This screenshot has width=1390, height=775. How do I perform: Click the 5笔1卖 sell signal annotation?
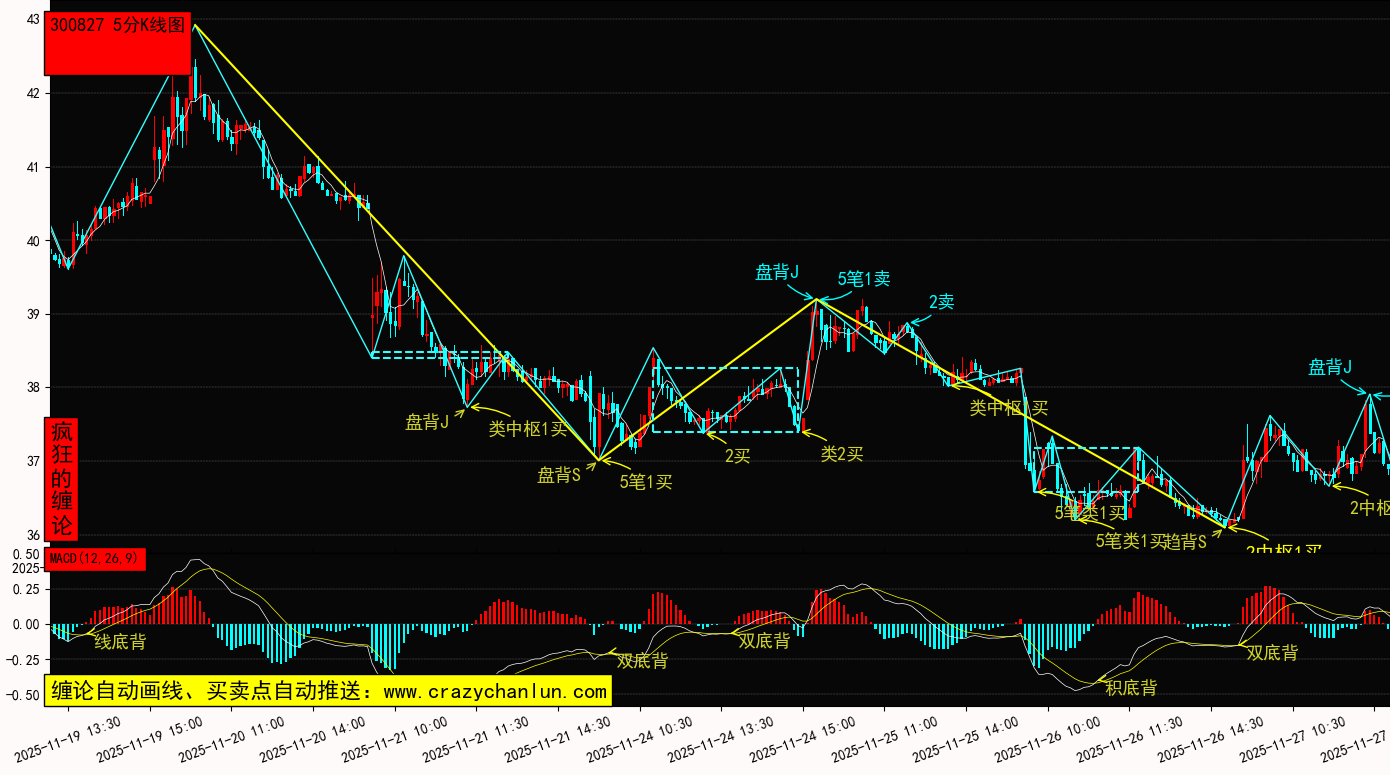pyautogui.click(x=864, y=279)
